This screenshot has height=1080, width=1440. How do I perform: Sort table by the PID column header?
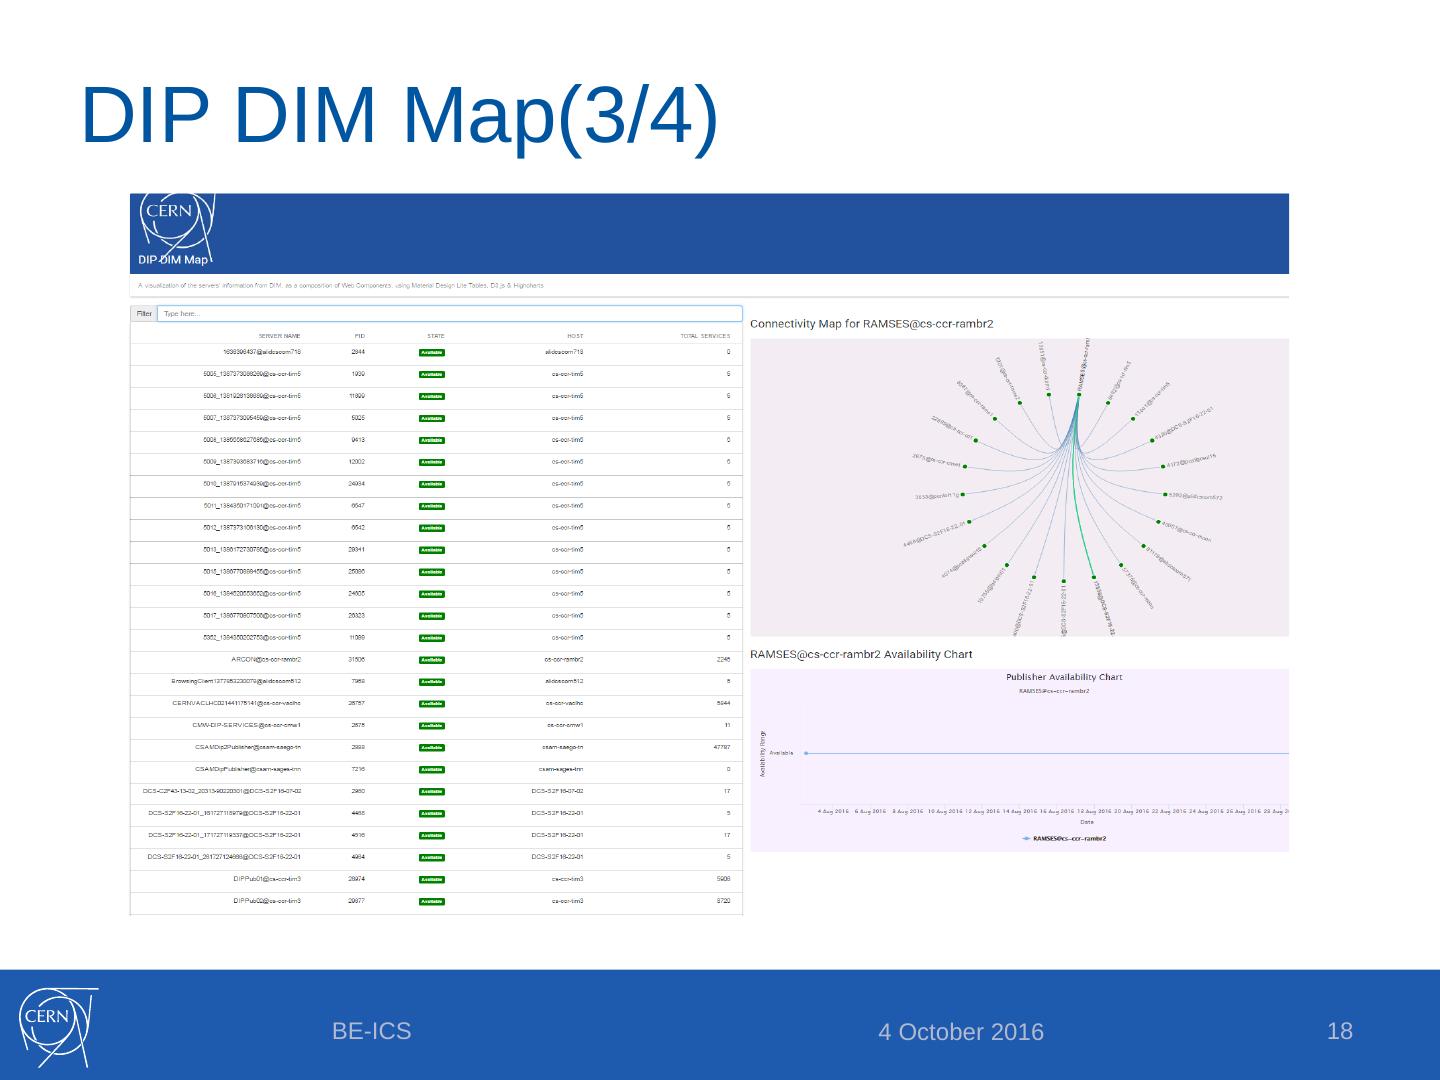[359, 336]
